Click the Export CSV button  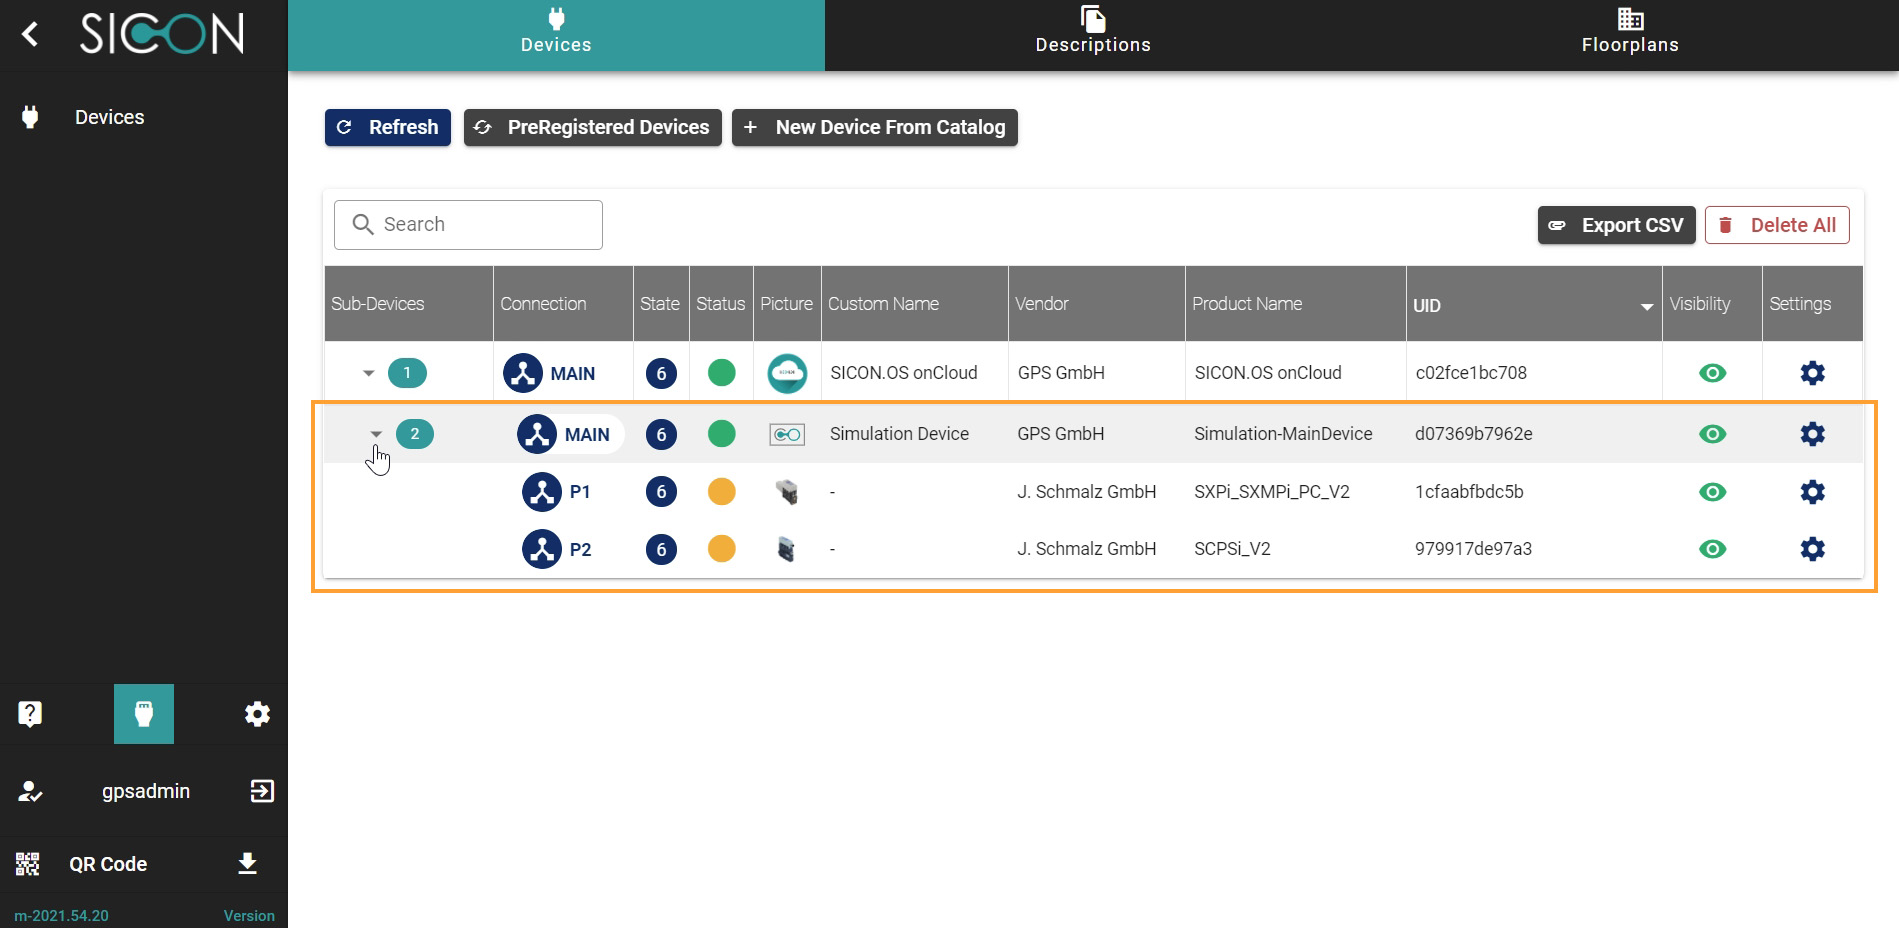pyautogui.click(x=1615, y=225)
